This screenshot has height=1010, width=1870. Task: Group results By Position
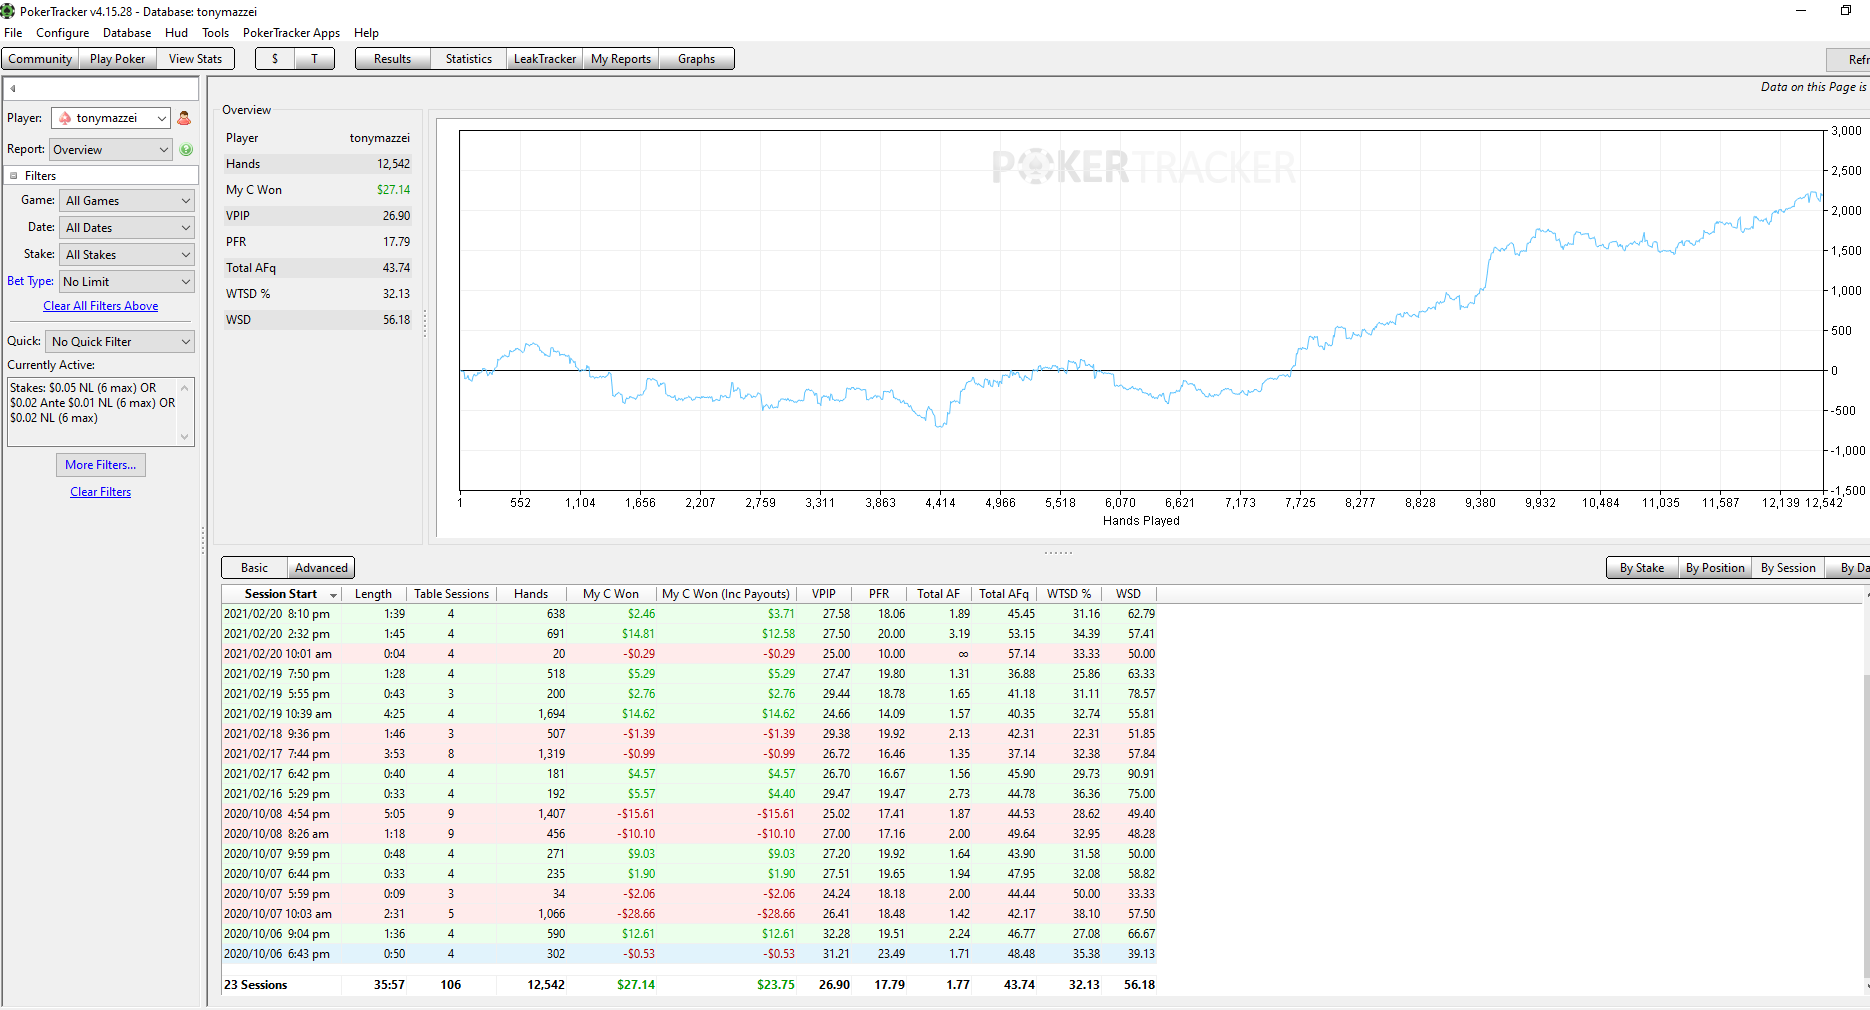click(1715, 568)
